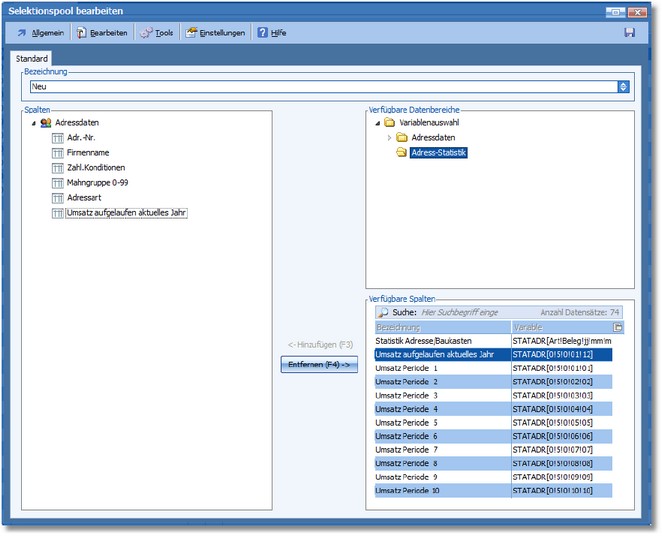Screen dimensions: 662x536
Task: Click the magnifier search icon
Action: pyautogui.click(x=383, y=313)
